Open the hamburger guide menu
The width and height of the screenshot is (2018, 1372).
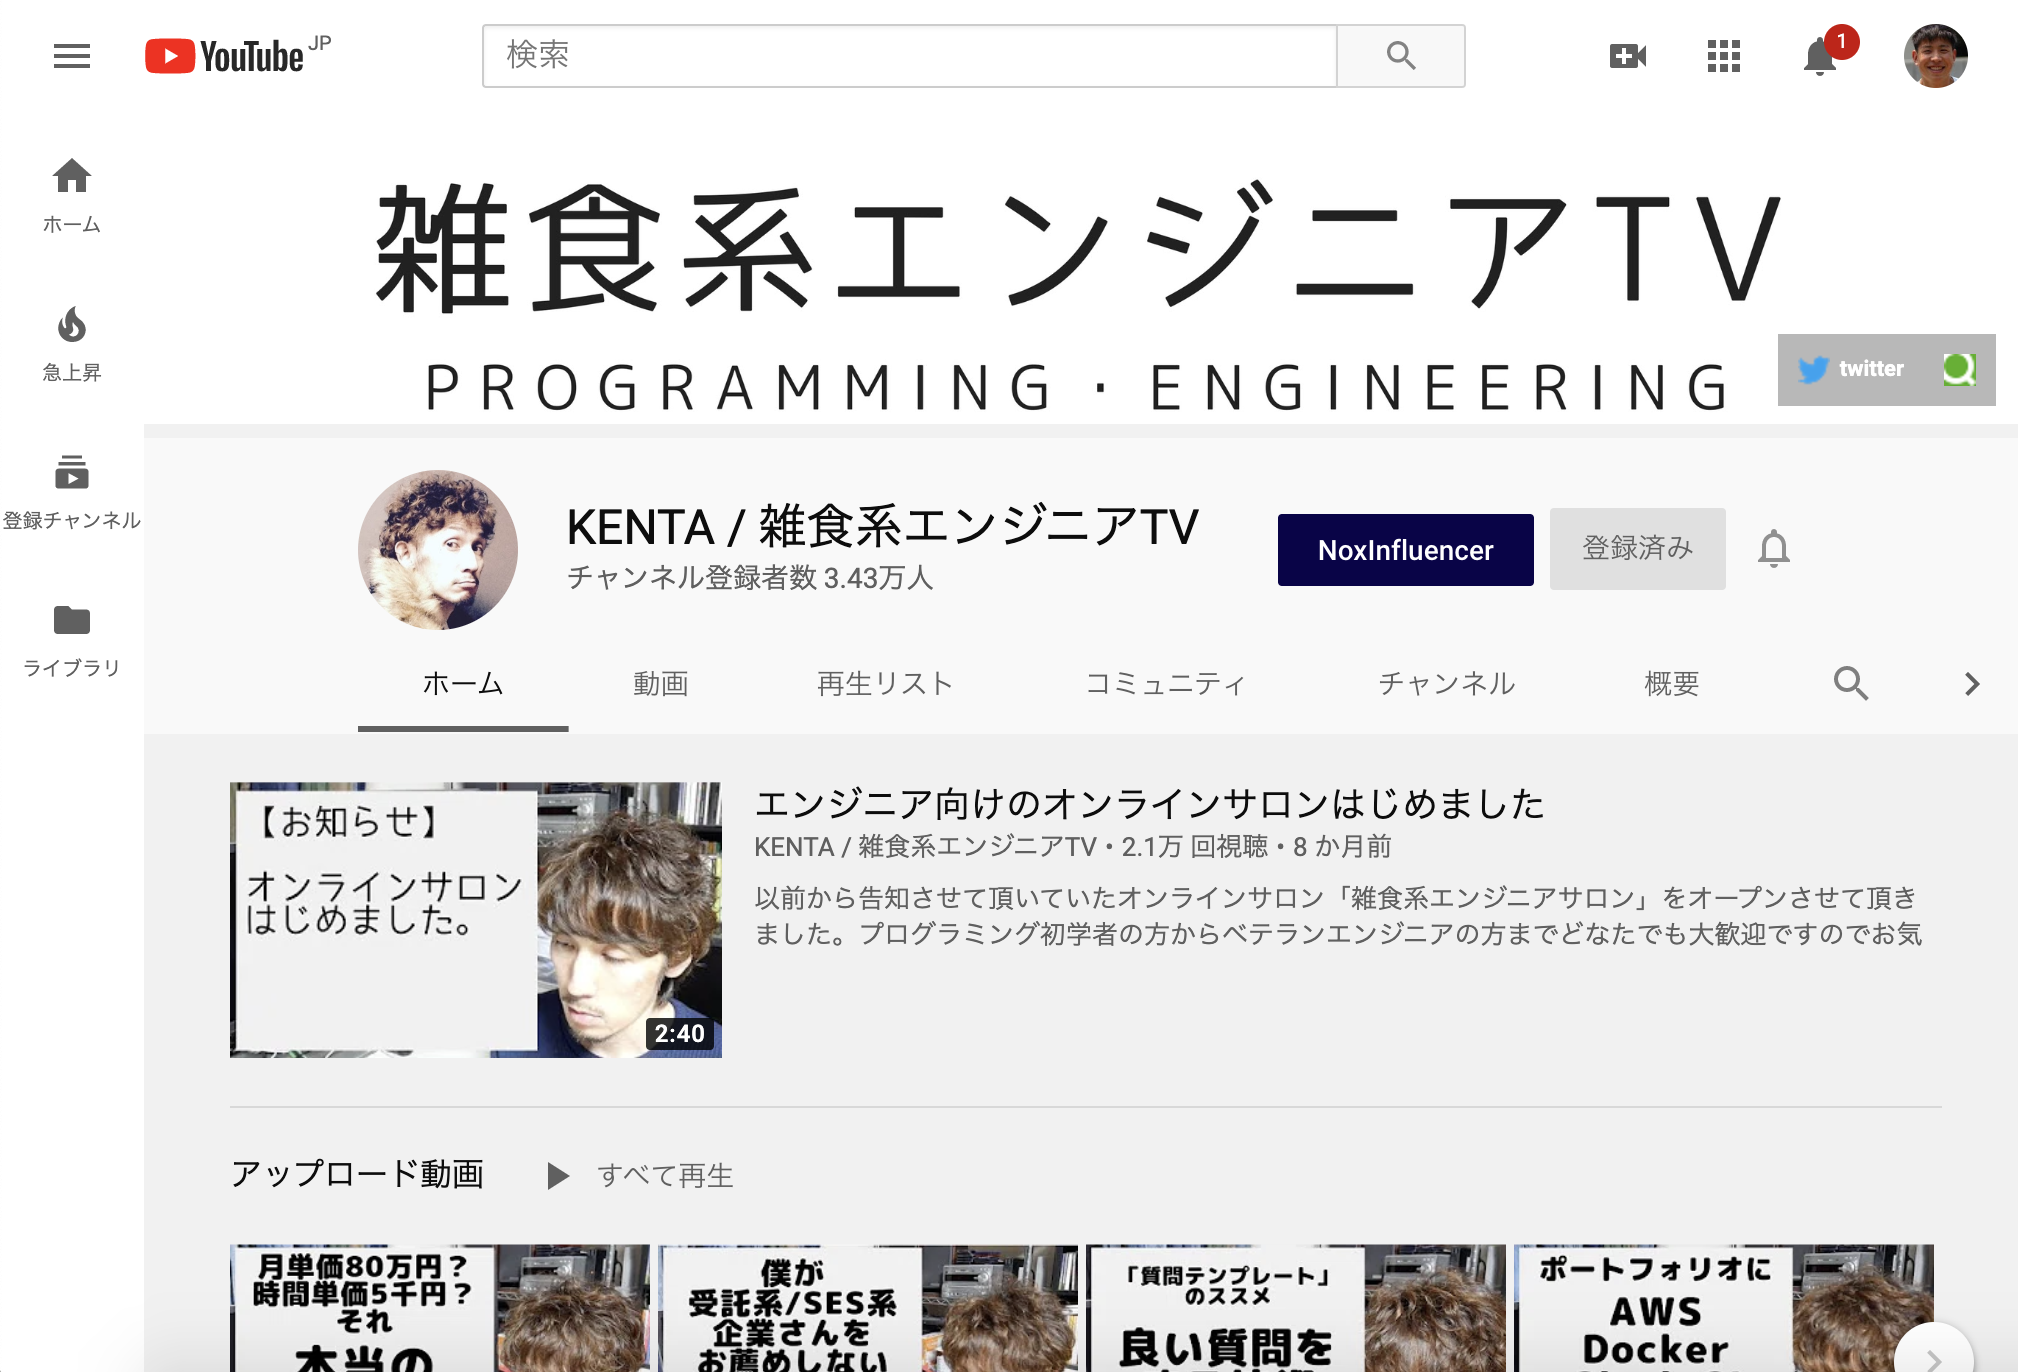tap(72, 56)
